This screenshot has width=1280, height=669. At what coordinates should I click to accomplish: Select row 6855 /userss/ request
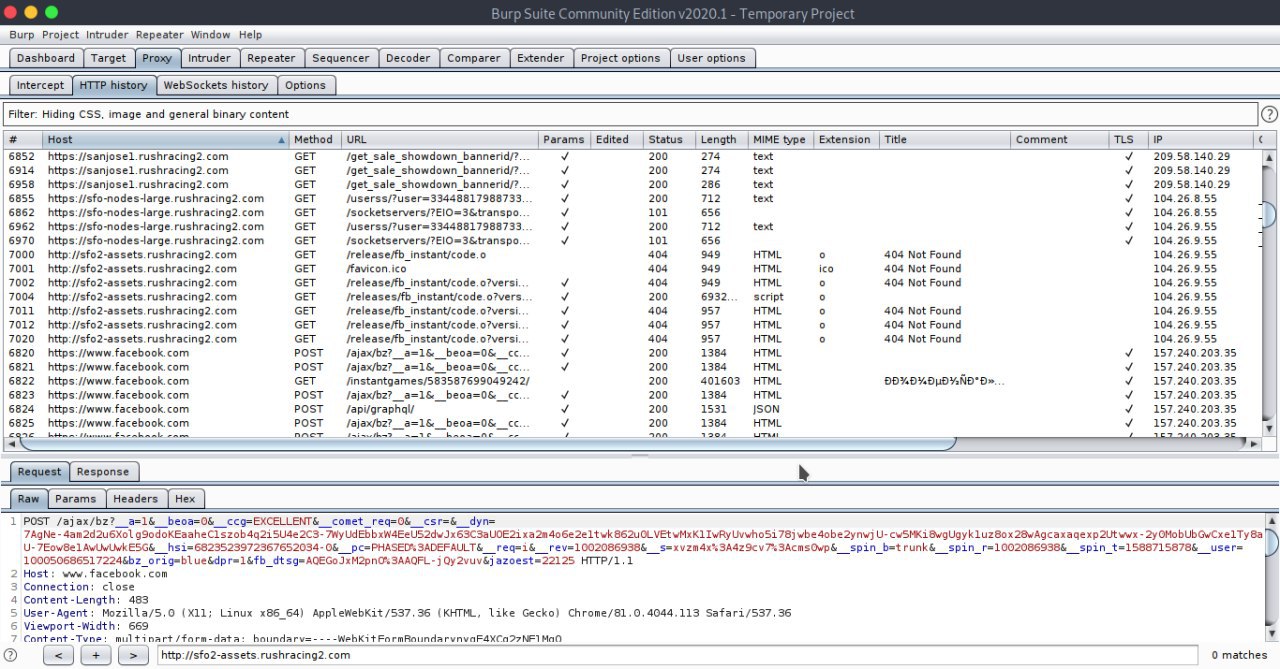click(633, 199)
